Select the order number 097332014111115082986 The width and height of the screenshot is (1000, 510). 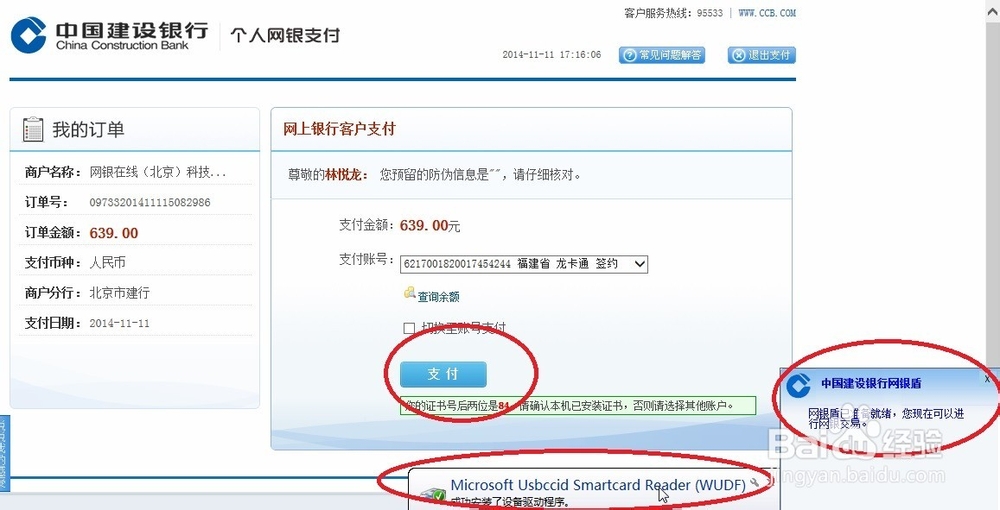[150, 203]
